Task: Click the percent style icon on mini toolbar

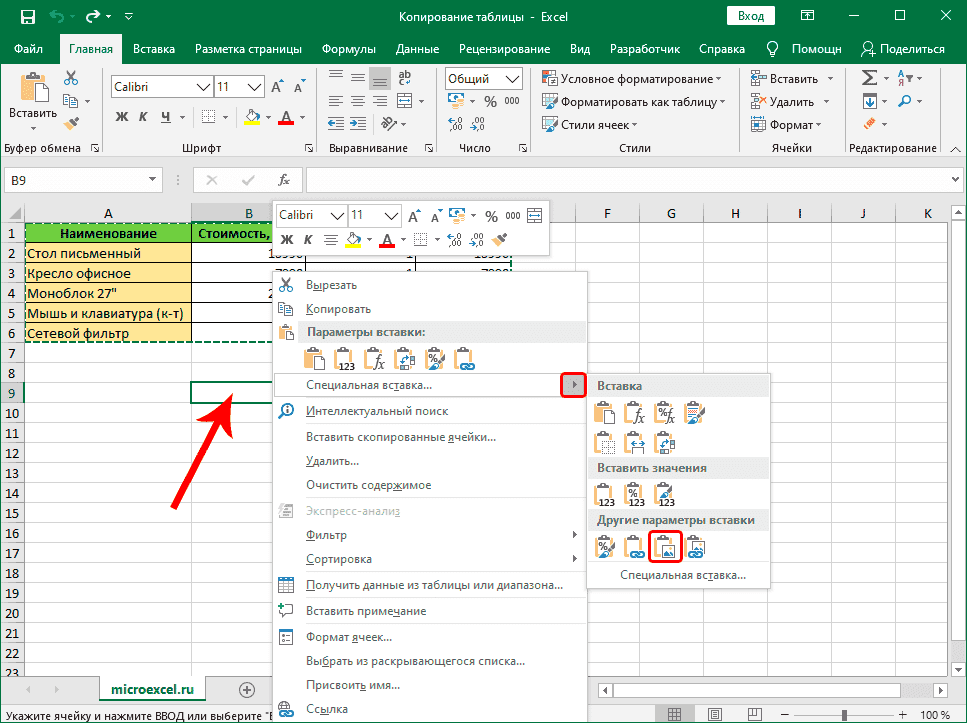Action: [492, 216]
